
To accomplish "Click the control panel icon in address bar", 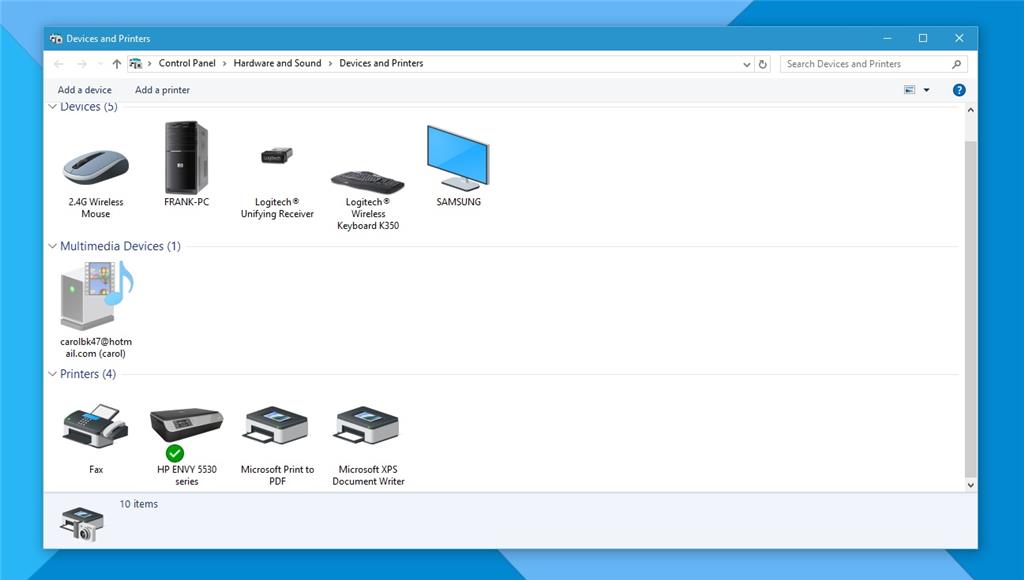I will pos(135,63).
